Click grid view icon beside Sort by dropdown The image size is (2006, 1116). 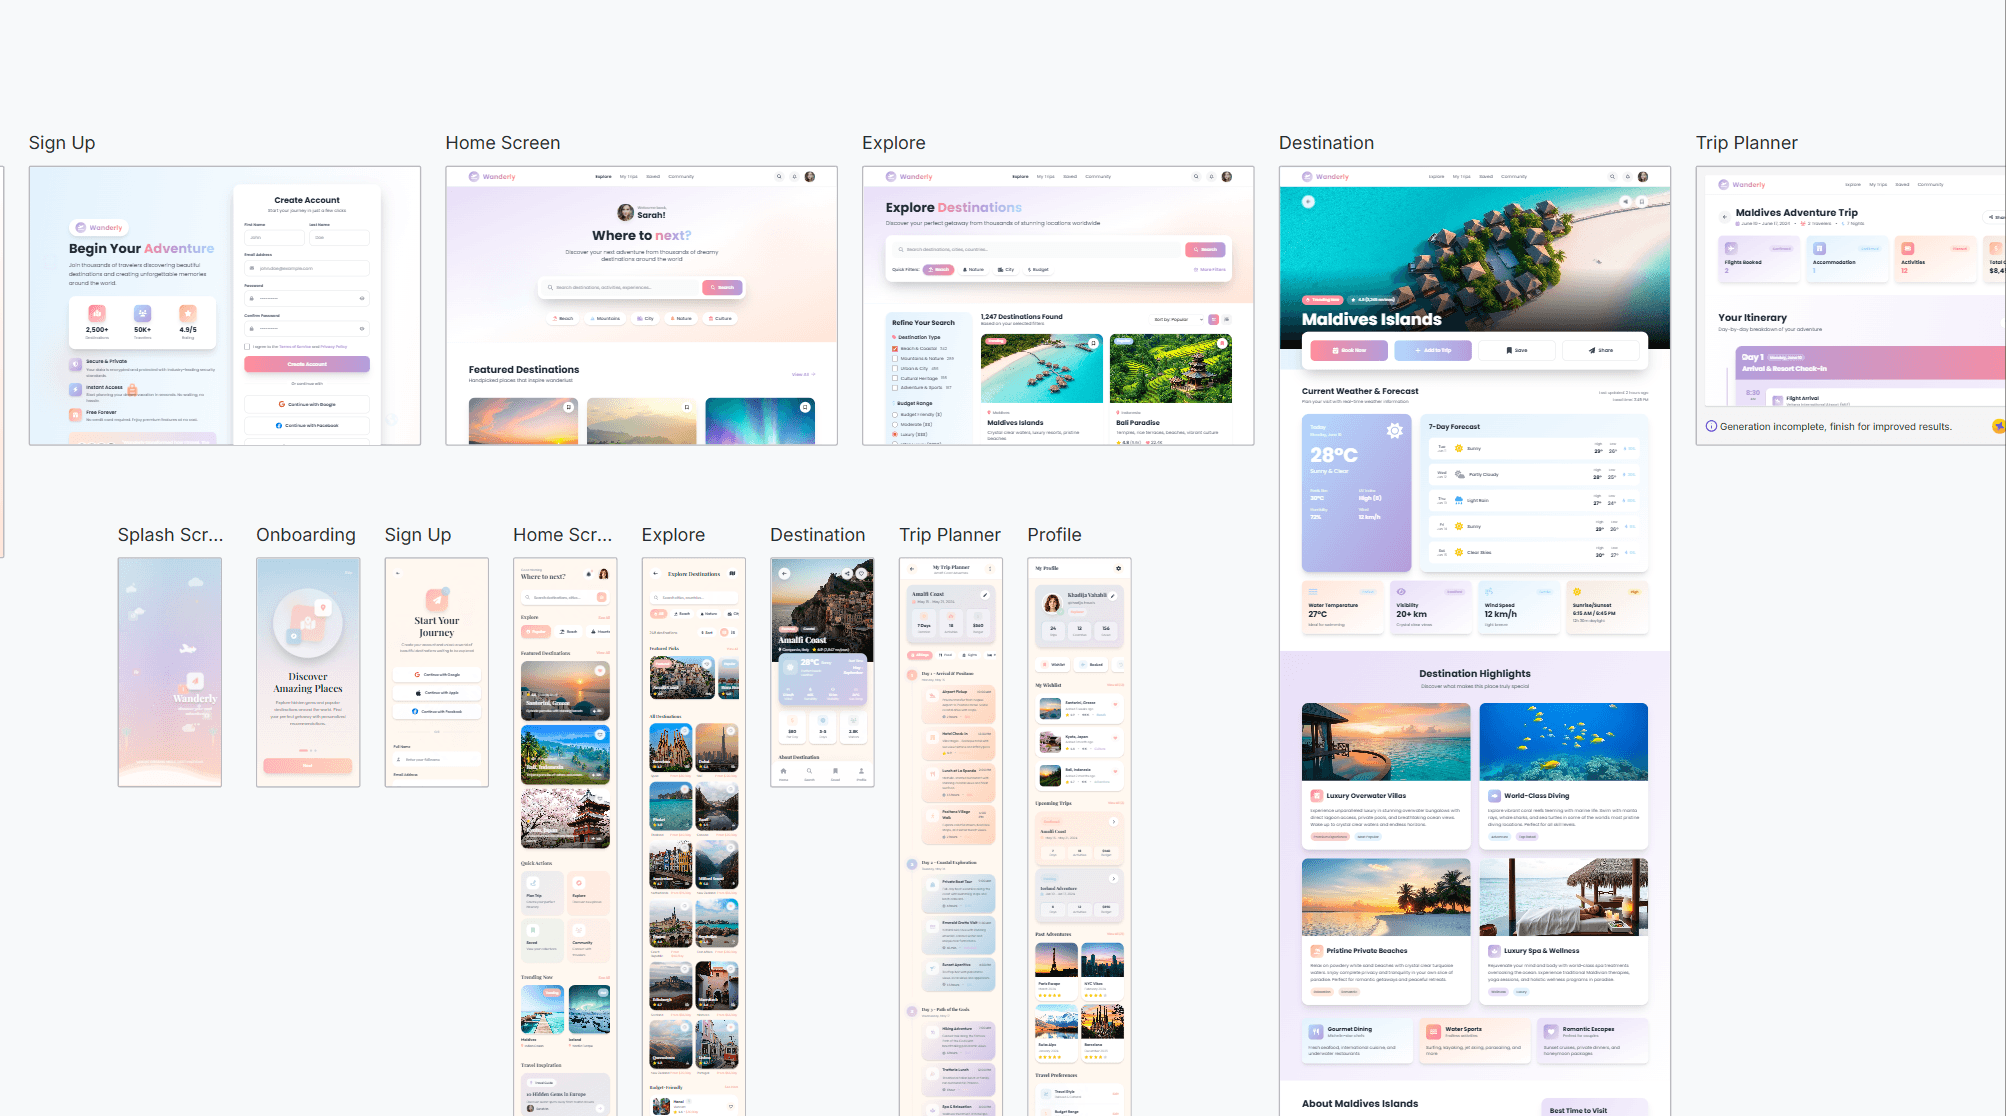[1213, 319]
